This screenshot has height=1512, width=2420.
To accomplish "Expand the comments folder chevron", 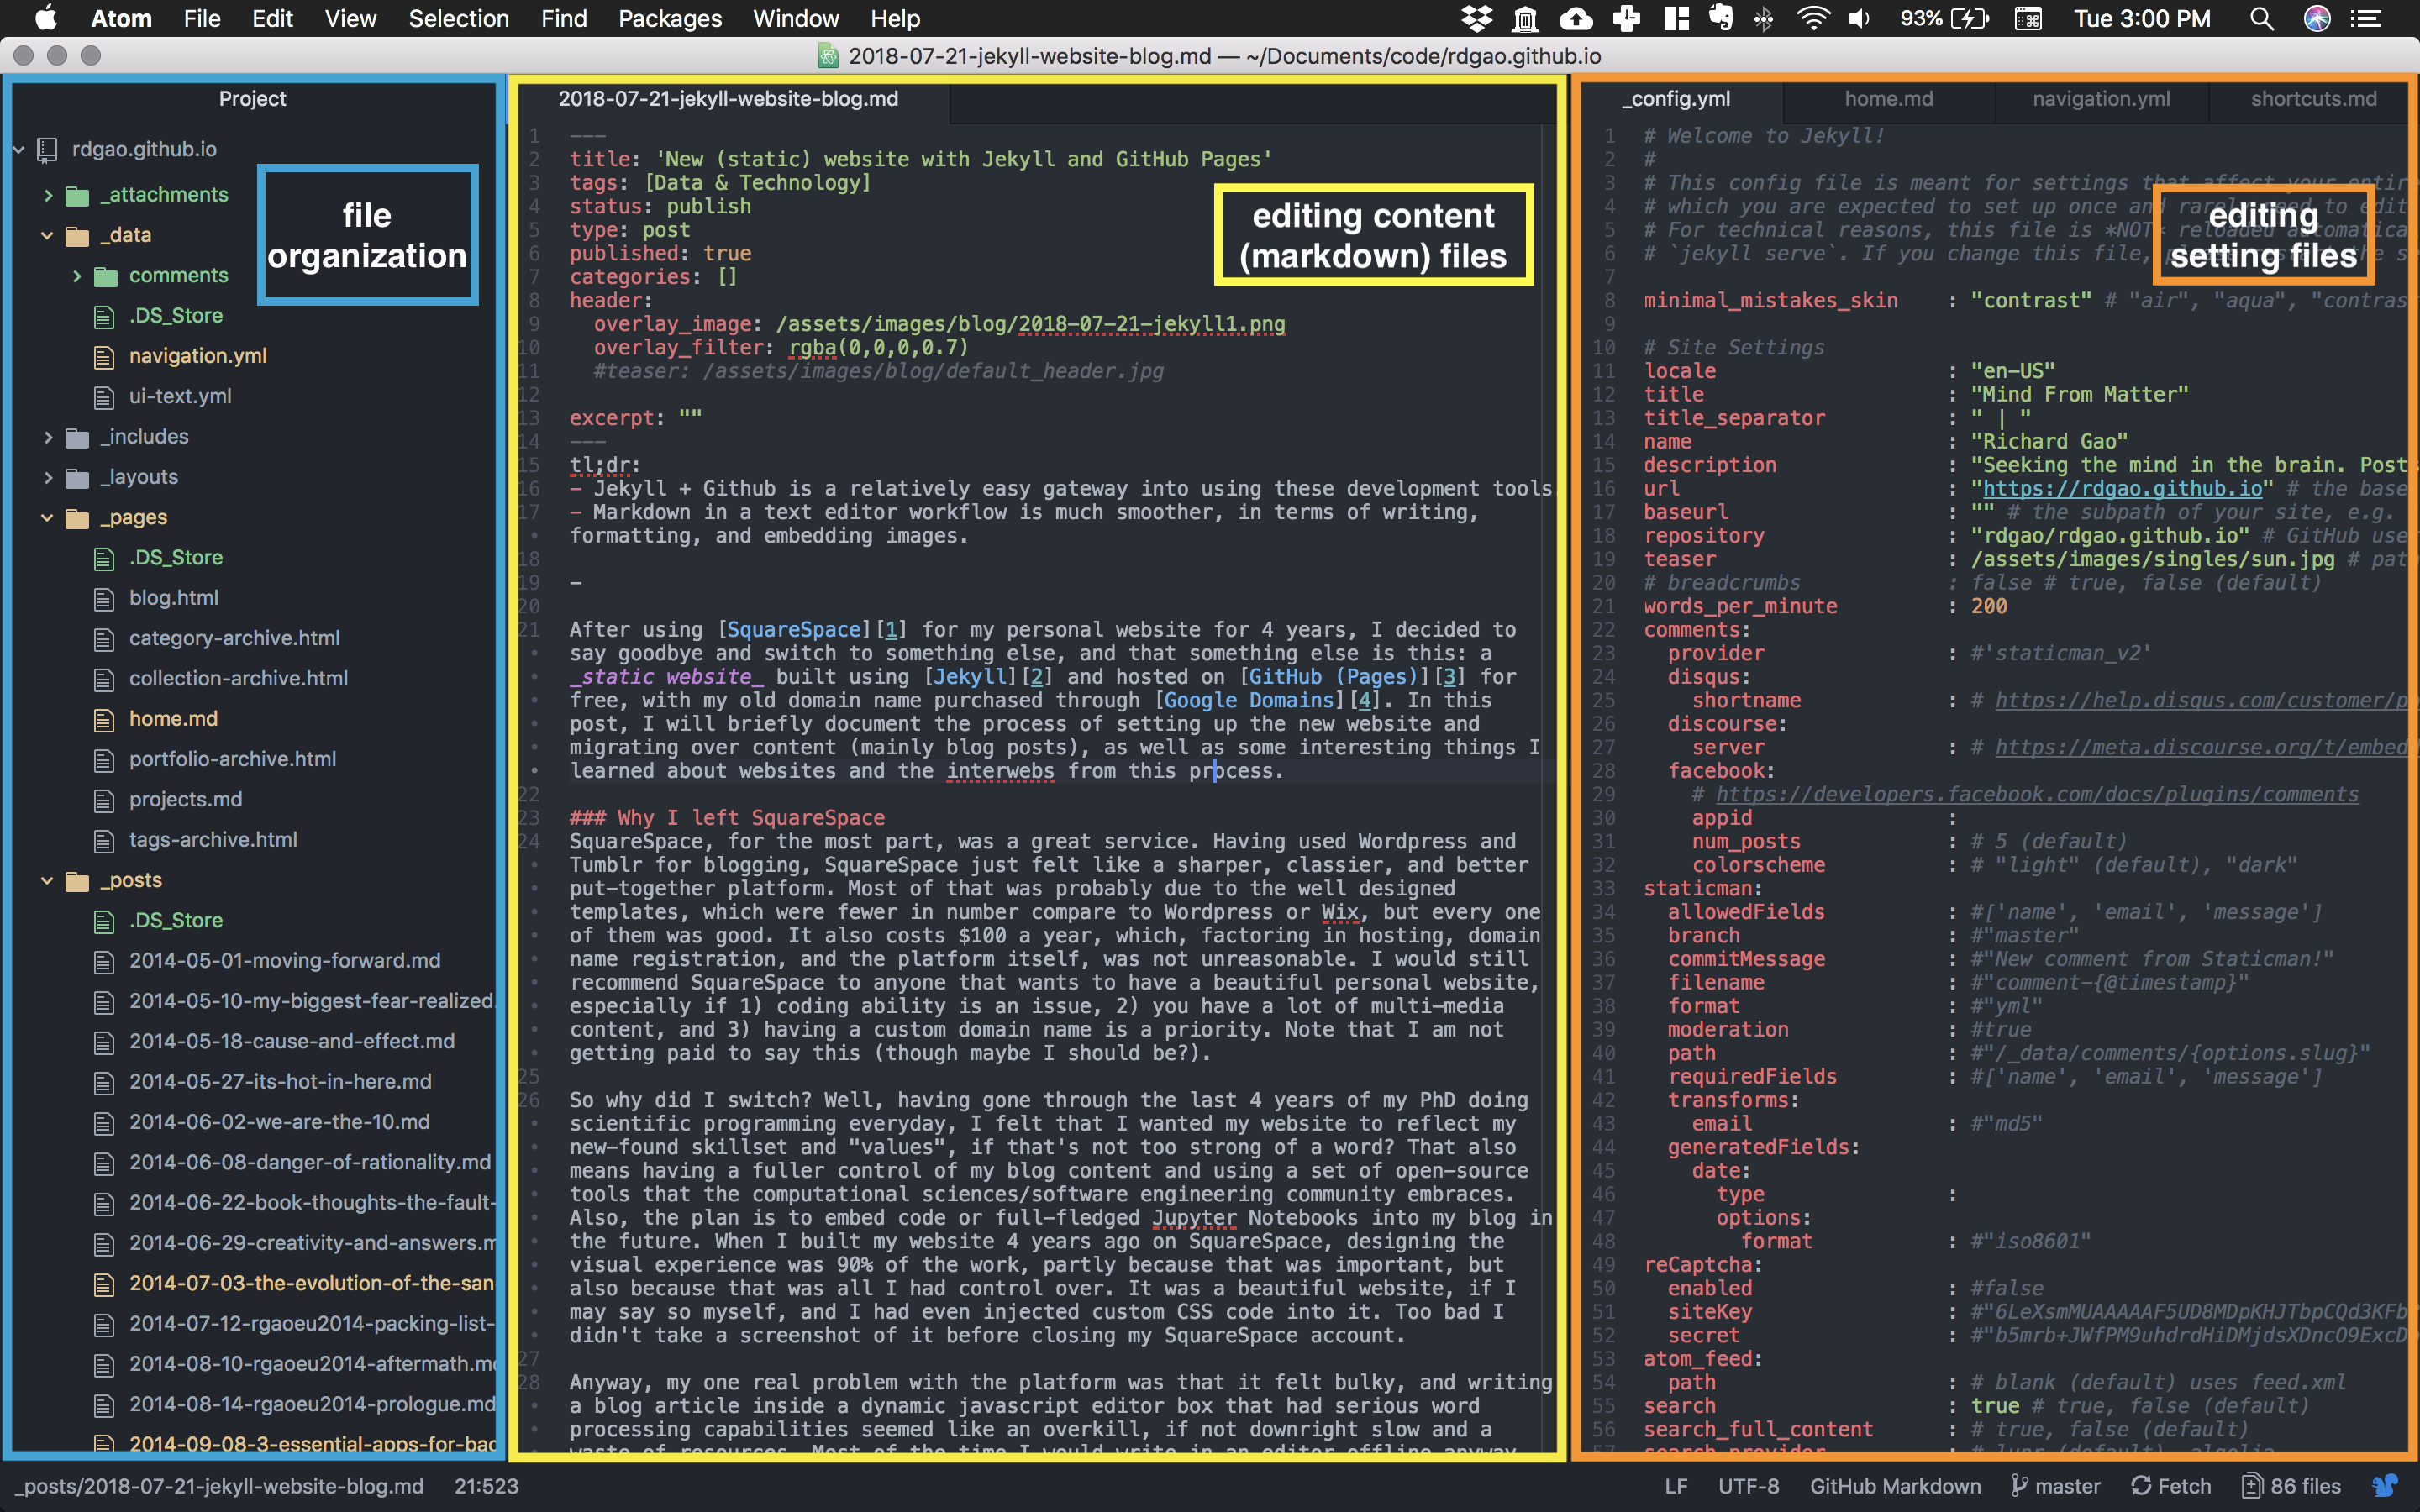I will pyautogui.click(x=77, y=276).
